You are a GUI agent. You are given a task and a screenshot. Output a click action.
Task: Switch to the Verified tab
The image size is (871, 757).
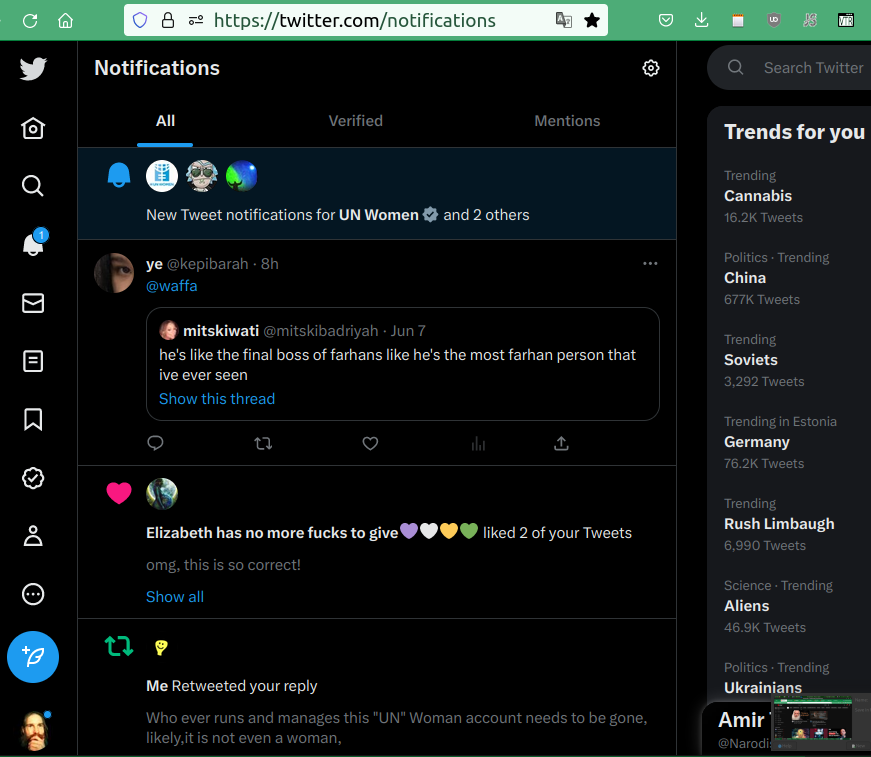[356, 121]
